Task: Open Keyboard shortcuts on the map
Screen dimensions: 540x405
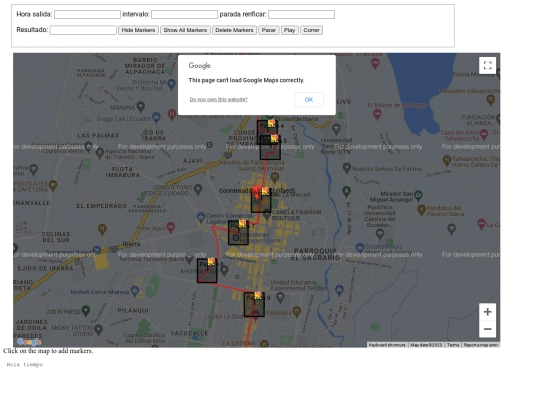Action: [387, 345]
